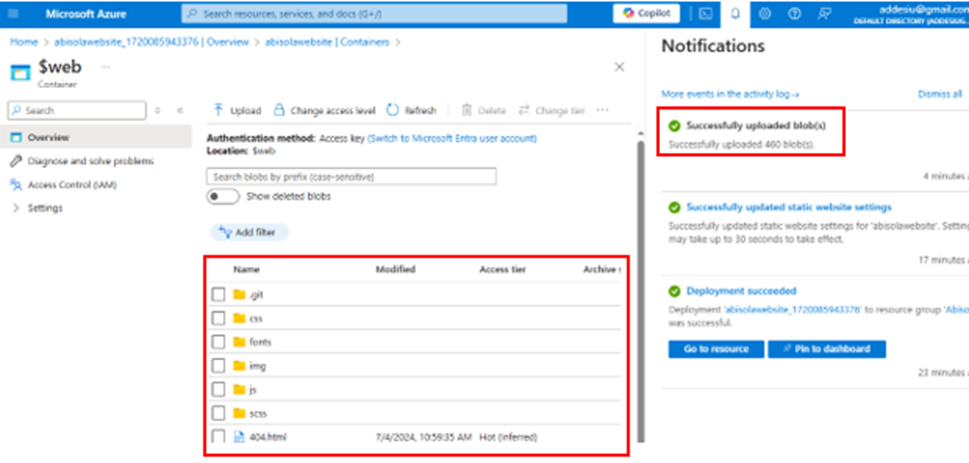Image resolution: width=969 pixels, height=463 pixels.
Task: Sort by Access tier column header
Action: [502, 270]
